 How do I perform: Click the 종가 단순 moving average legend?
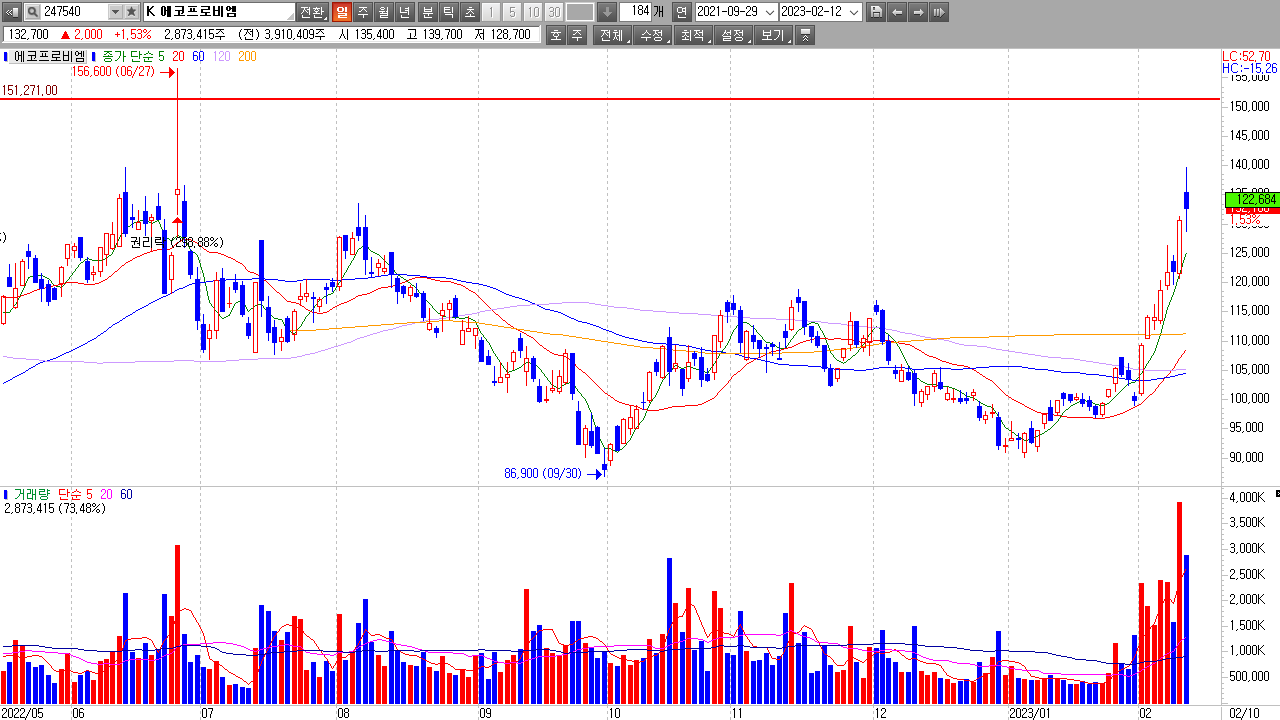pyautogui.click(x=128, y=57)
